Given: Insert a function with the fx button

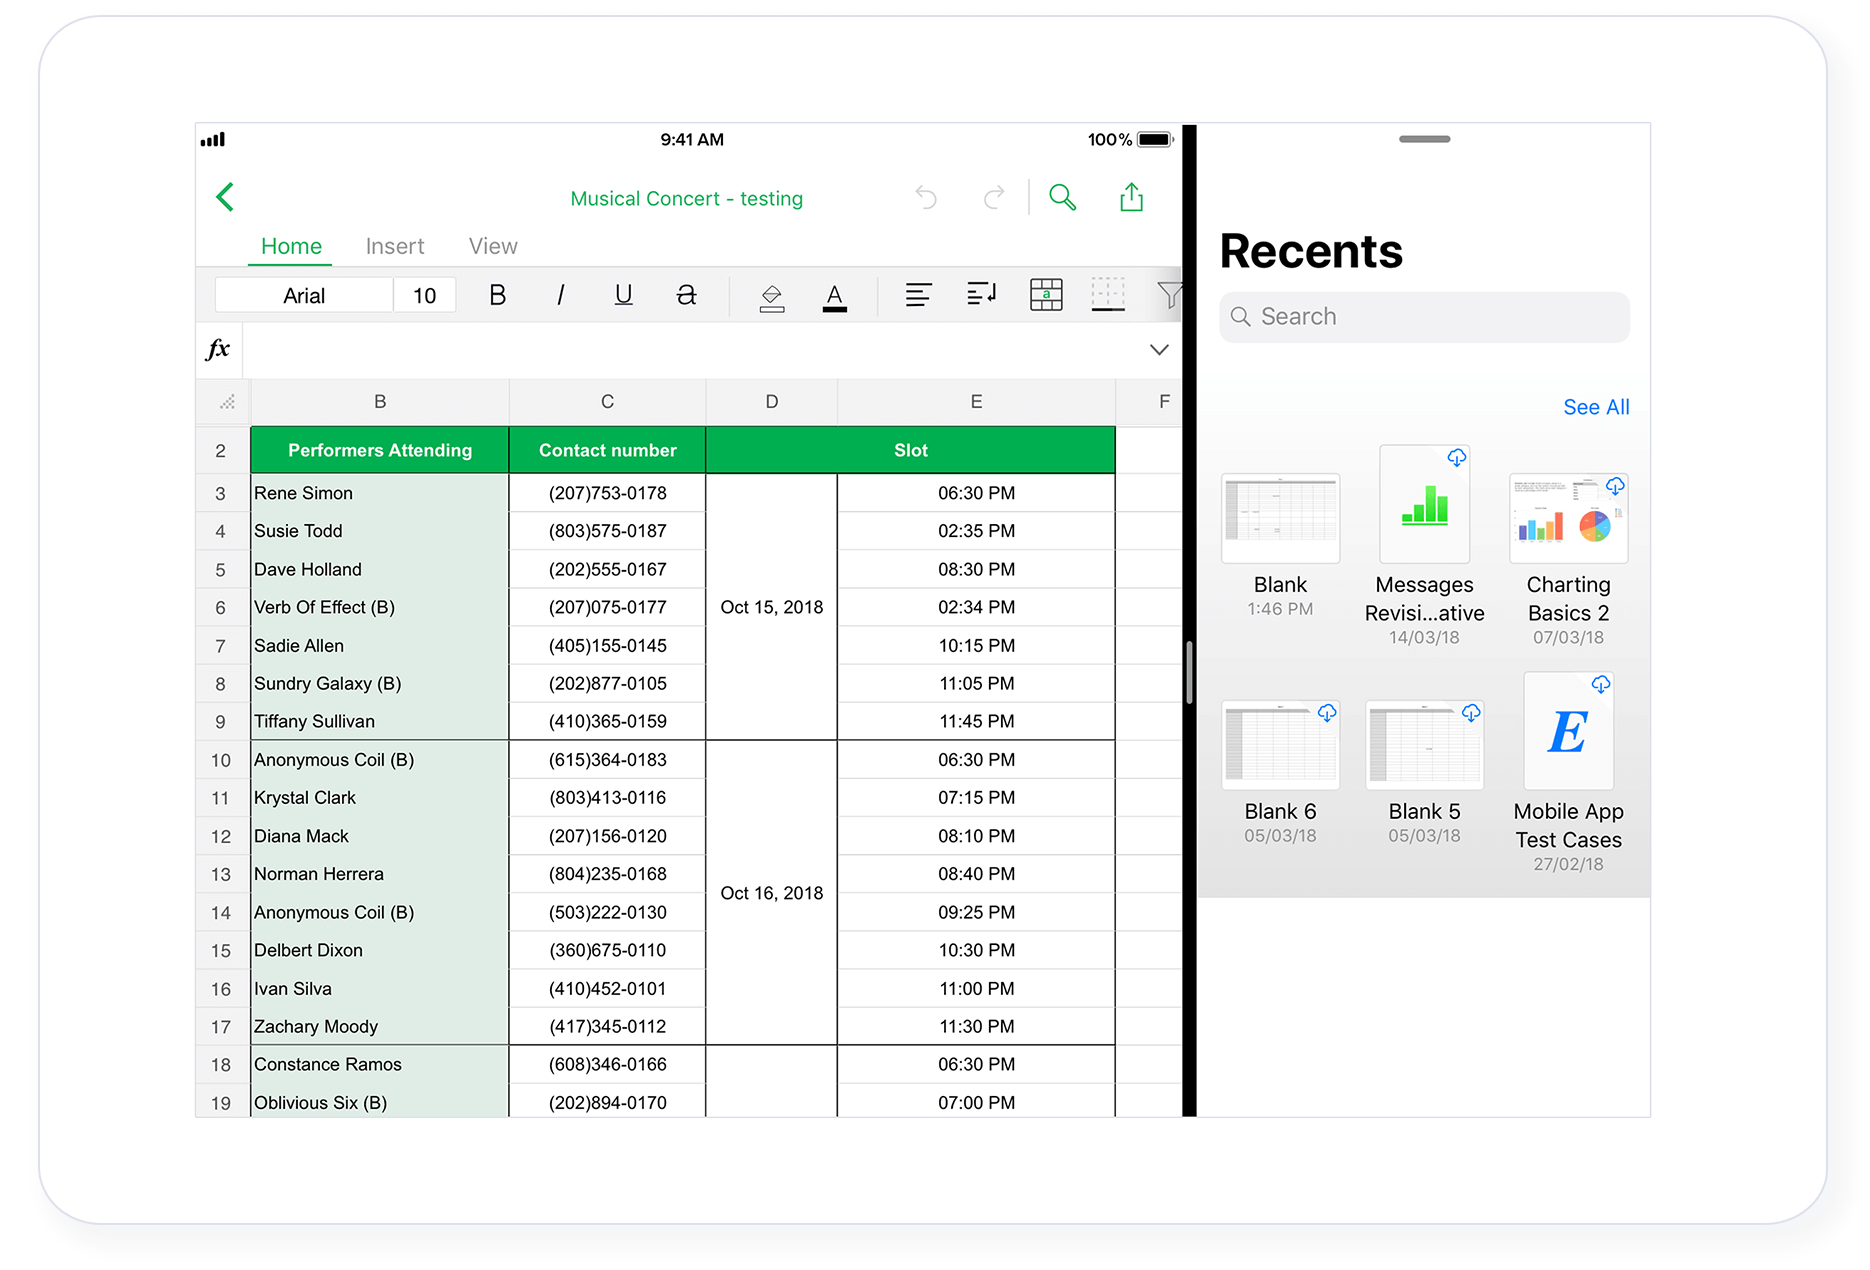Looking at the screenshot, I should pos(219,350).
